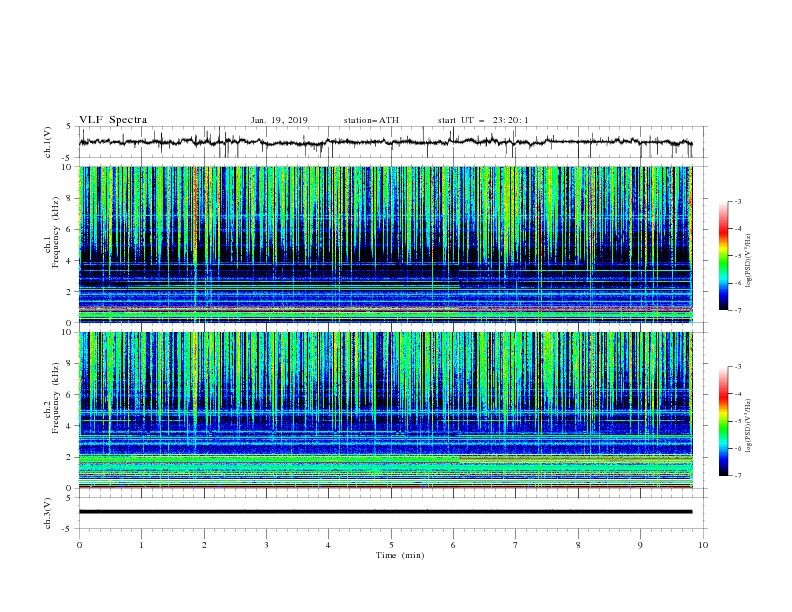Click the "VLF Spectra" plot title
Viewport: 792px width, 612px height.
[113, 120]
